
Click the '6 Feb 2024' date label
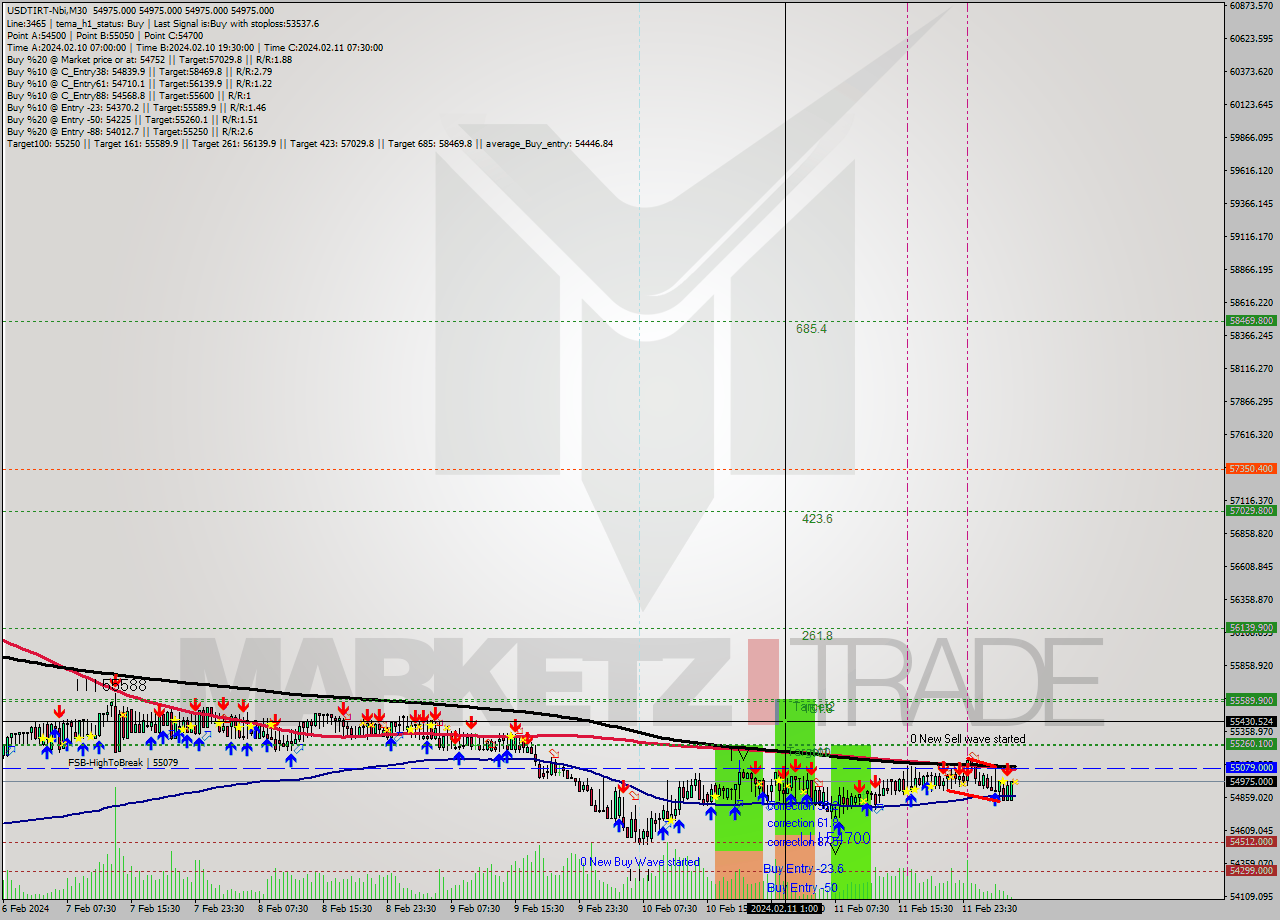pyautogui.click(x=25, y=909)
